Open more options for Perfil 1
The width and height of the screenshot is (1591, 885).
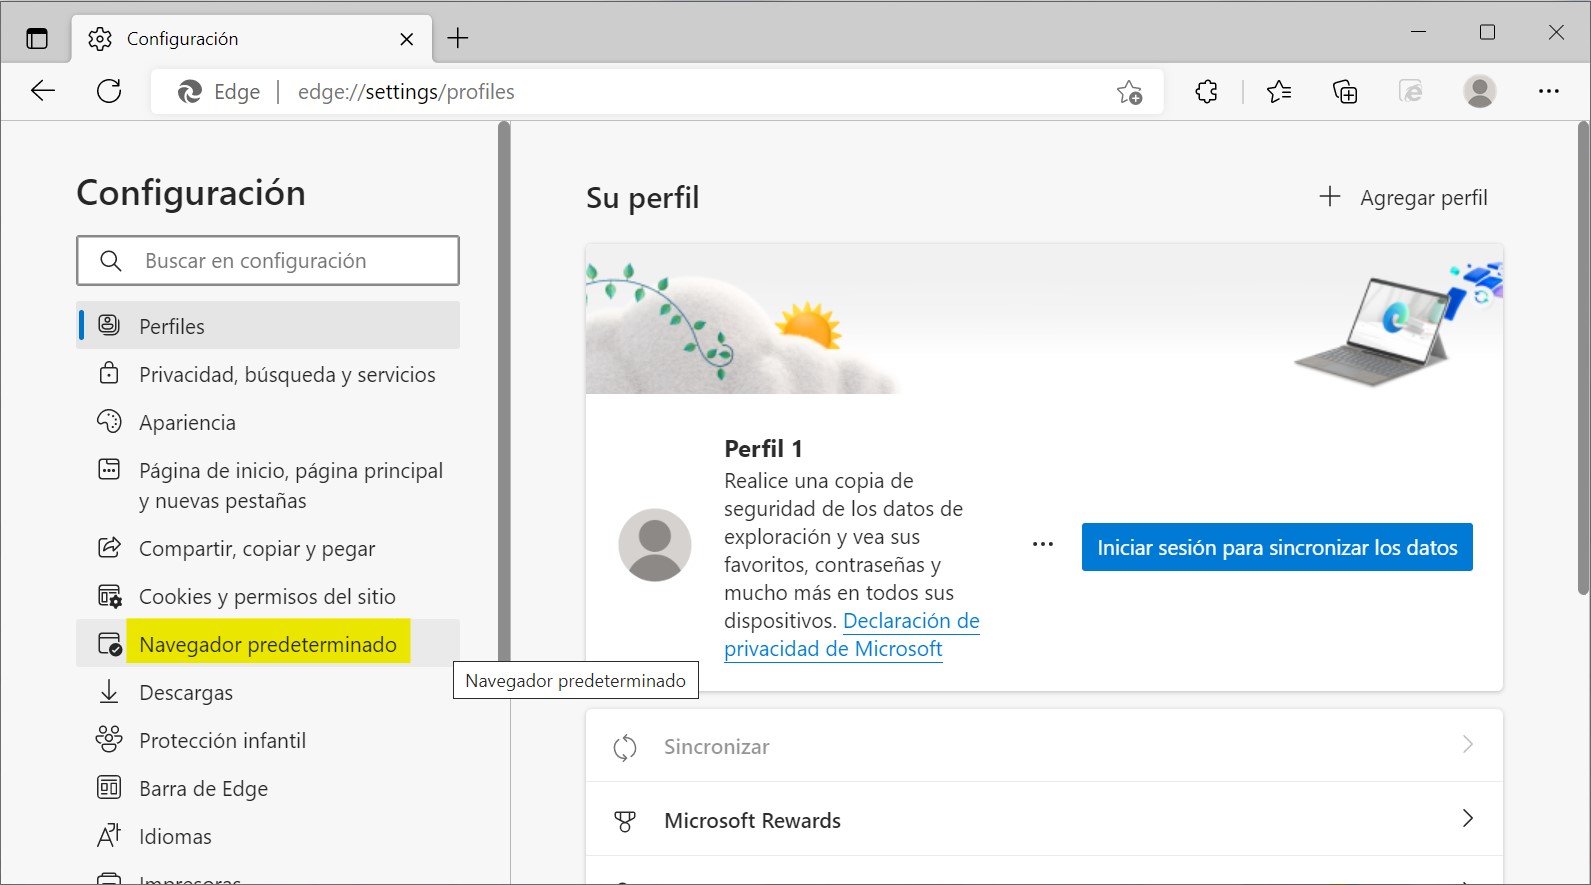tap(1043, 544)
